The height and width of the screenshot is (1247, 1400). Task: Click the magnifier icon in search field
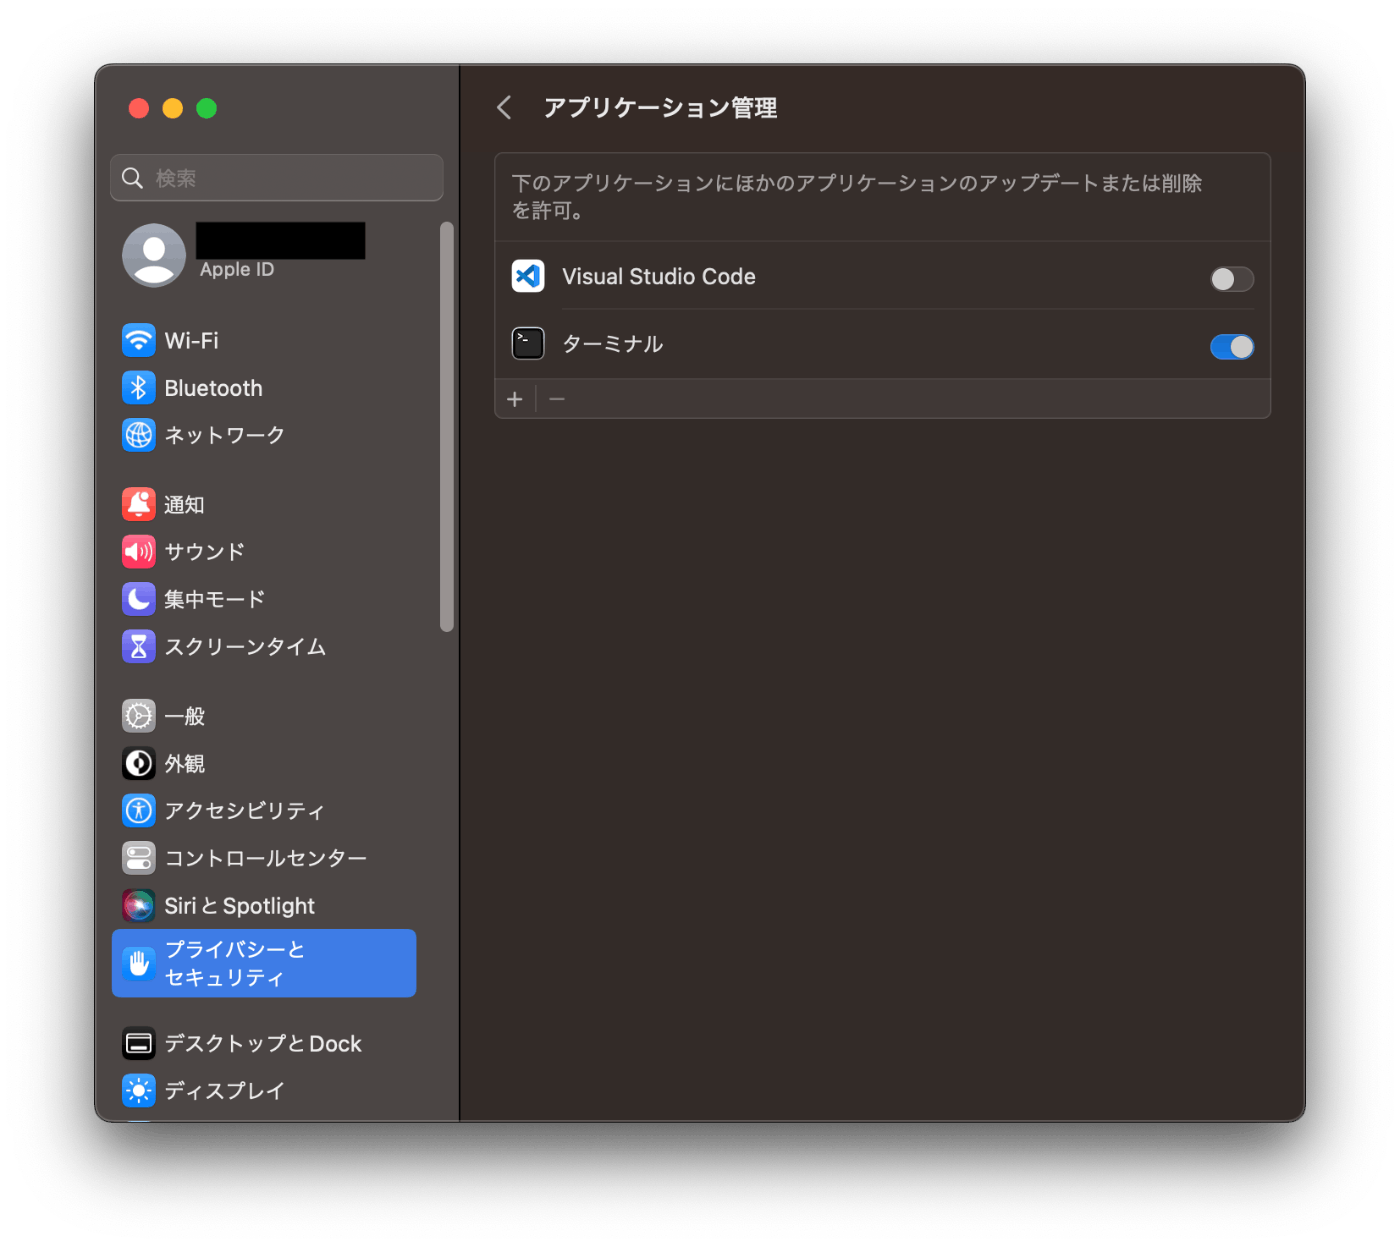[132, 178]
